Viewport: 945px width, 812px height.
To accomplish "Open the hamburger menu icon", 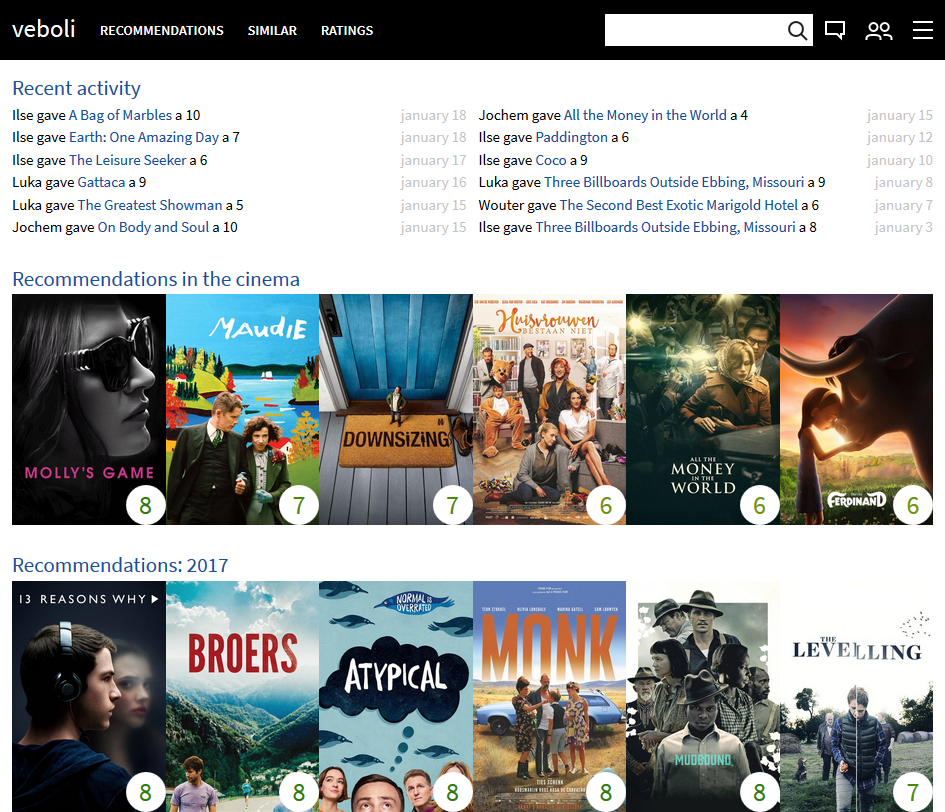I will coord(923,30).
